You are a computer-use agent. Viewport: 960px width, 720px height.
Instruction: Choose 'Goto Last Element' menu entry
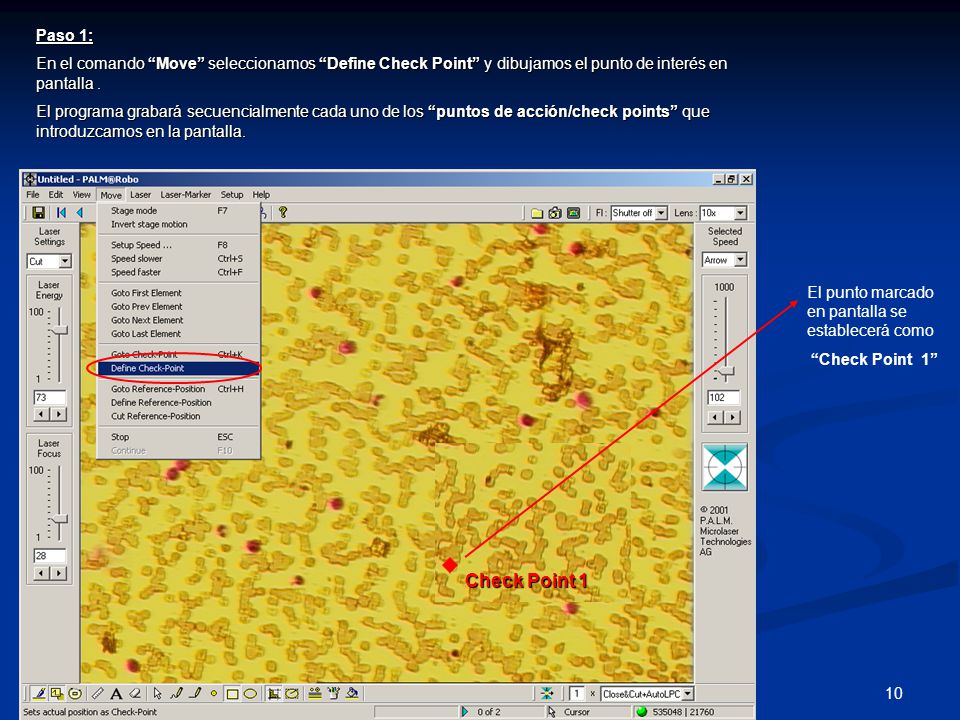click(x=179, y=334)
